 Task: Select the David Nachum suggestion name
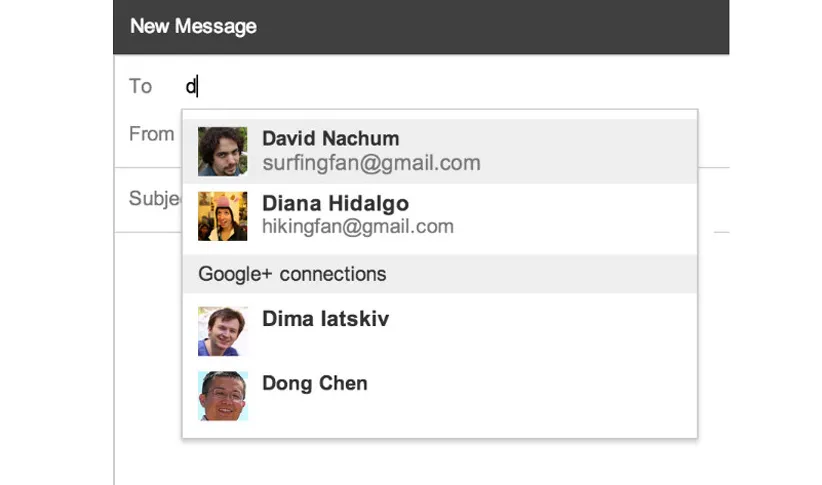[330, 139]
